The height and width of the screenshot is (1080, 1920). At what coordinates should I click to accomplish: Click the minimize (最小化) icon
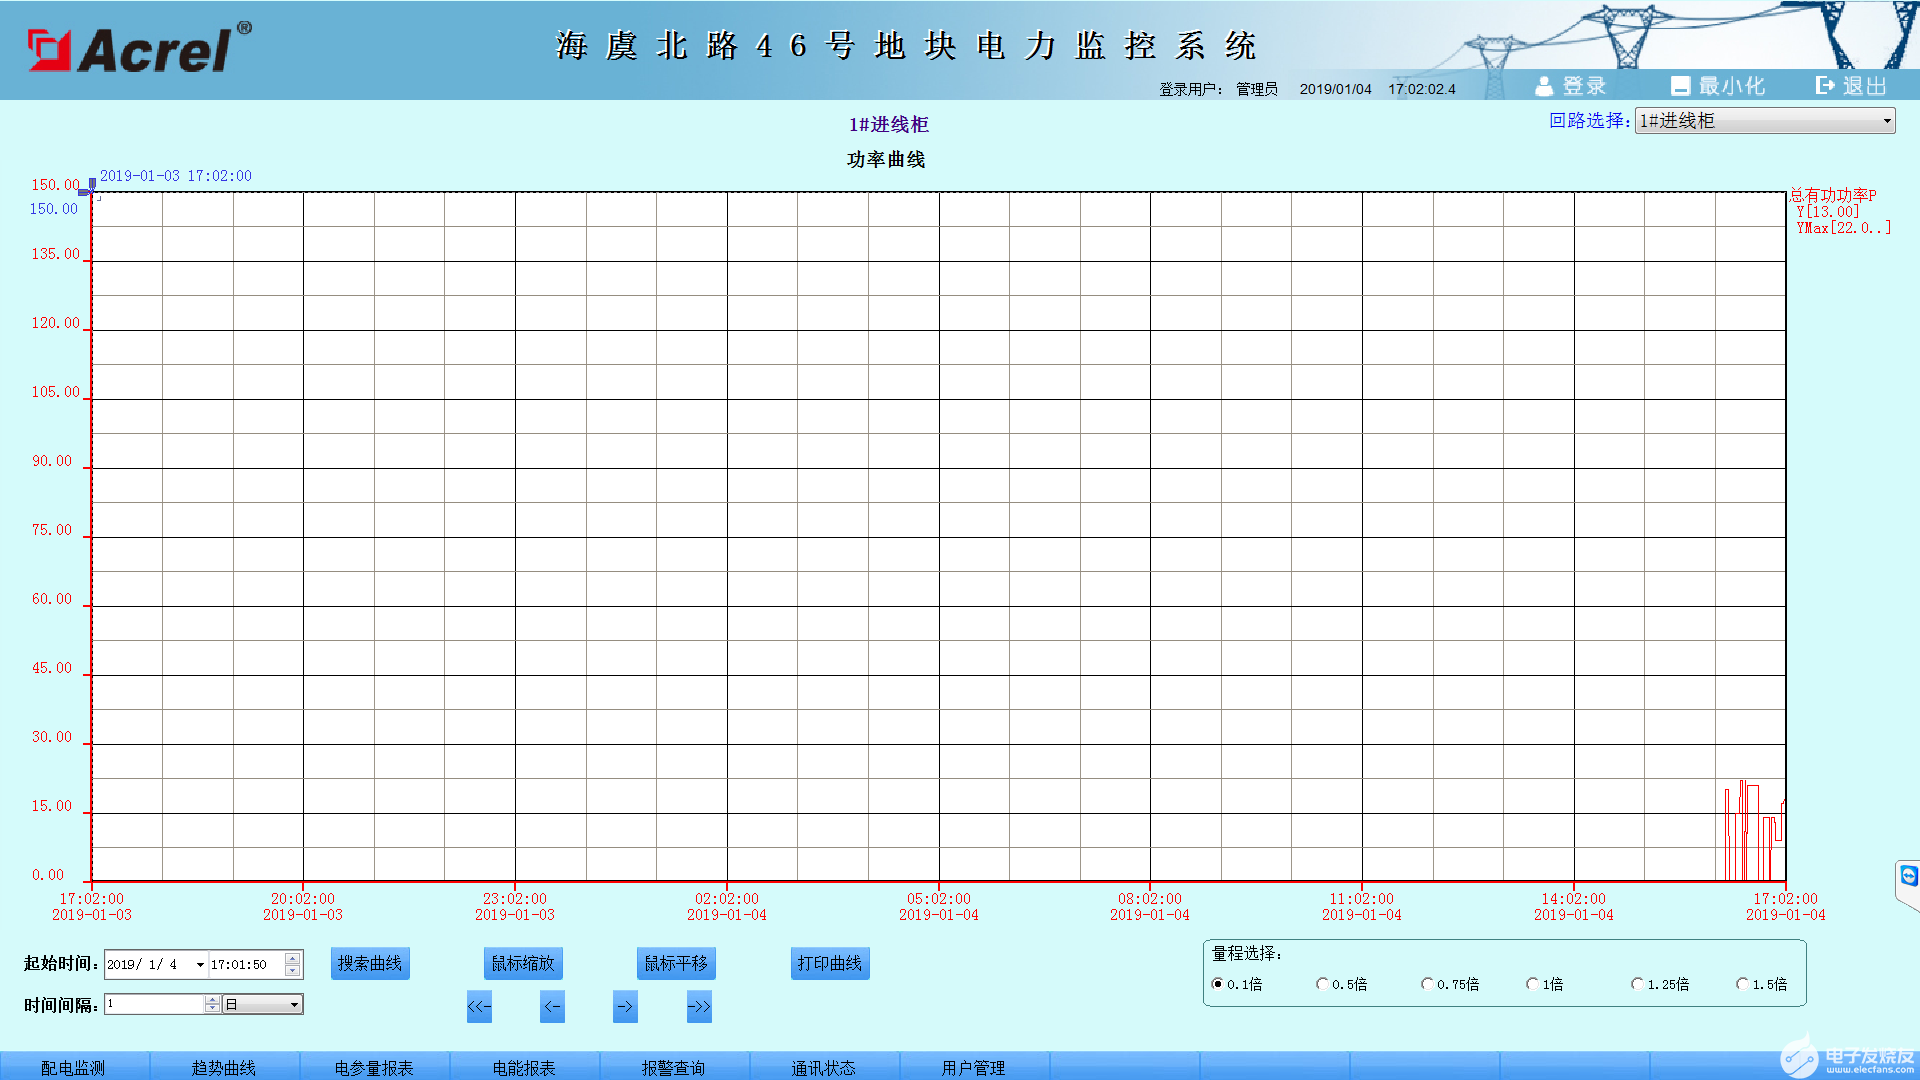(1680, 86)
